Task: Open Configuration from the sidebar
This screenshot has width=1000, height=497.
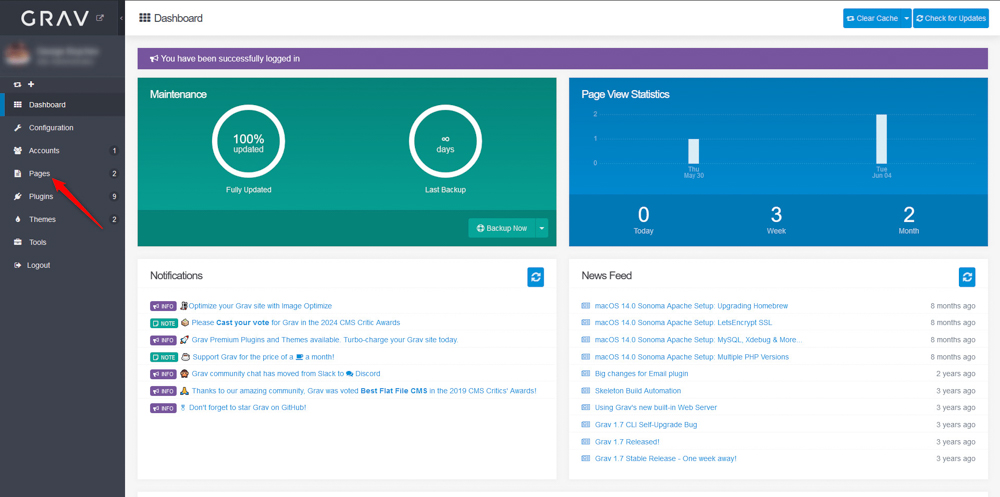Action: coord(50,128)
